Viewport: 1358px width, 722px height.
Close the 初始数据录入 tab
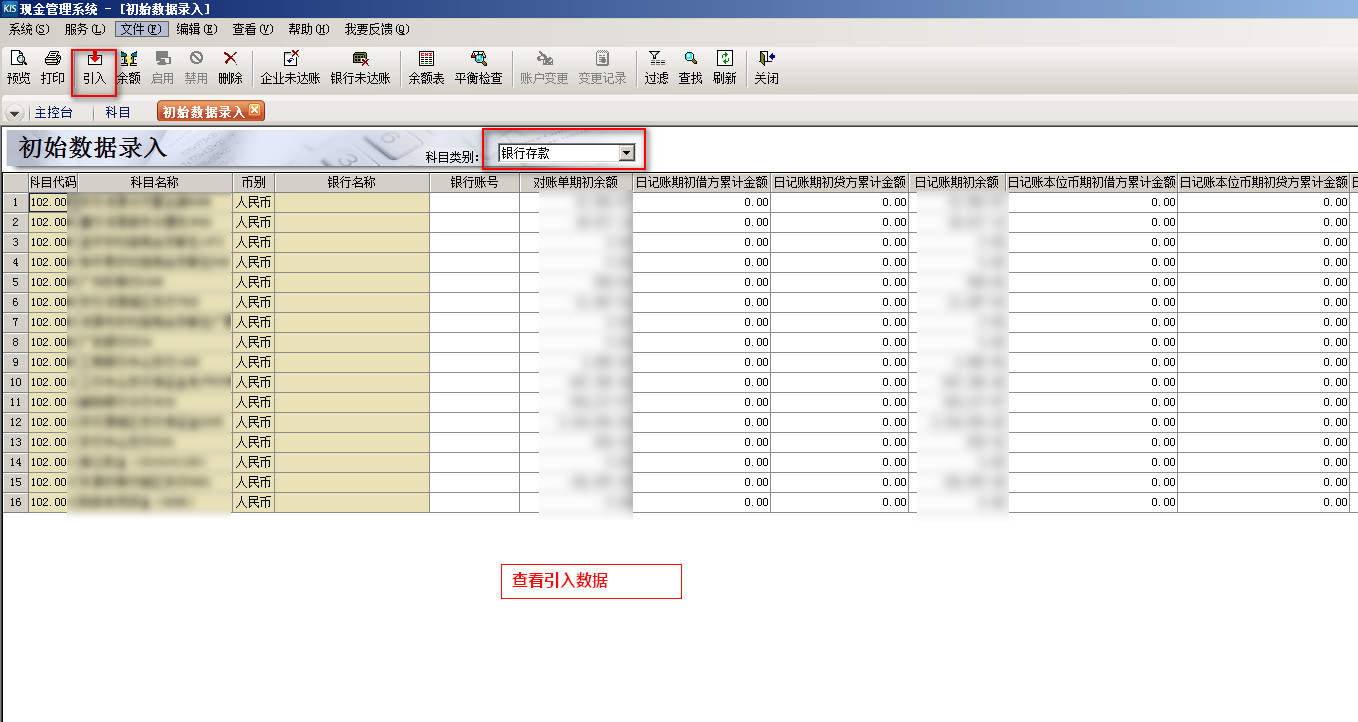point(255,110)
